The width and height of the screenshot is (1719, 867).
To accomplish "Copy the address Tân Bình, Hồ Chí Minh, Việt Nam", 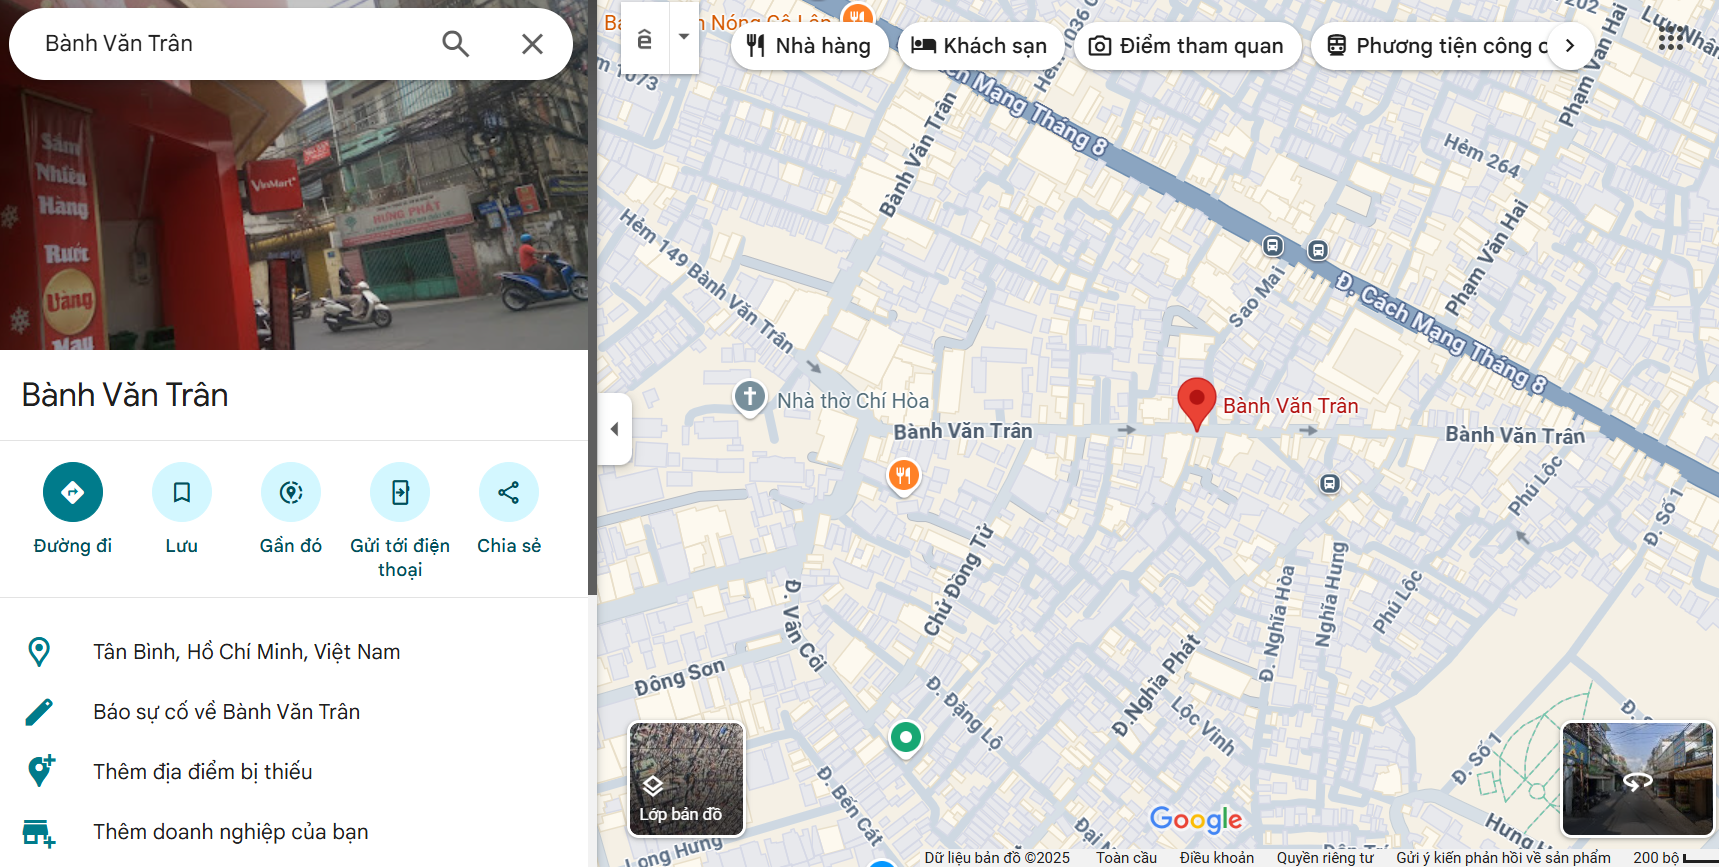I will [x=246, y=652].
